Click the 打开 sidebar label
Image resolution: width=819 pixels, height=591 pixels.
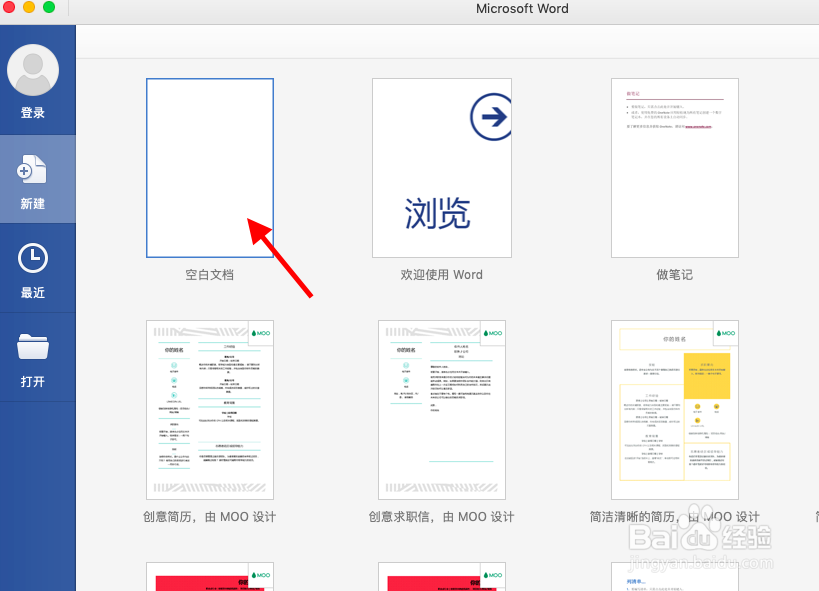pyautogui.click(x=33, y=381)
